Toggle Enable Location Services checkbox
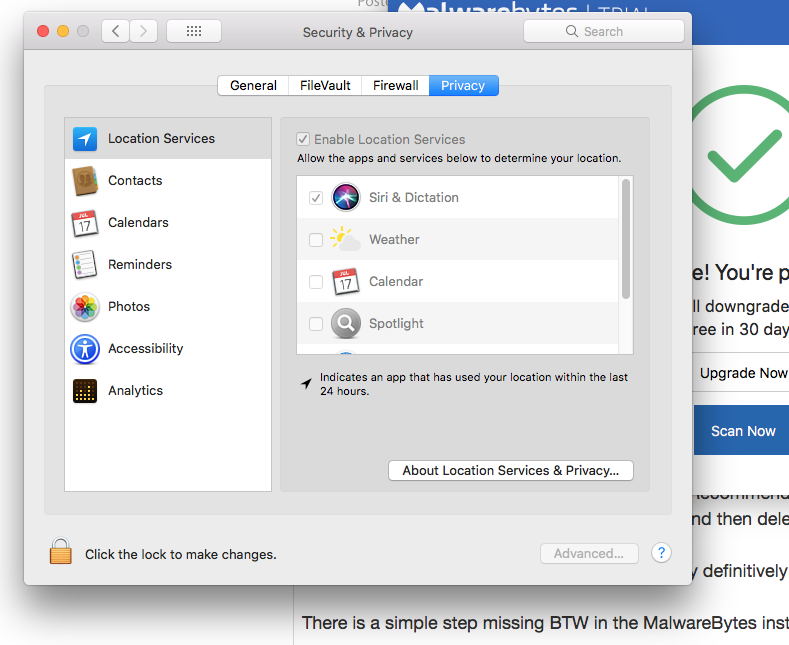789x645 pixels. coord(303,139)
